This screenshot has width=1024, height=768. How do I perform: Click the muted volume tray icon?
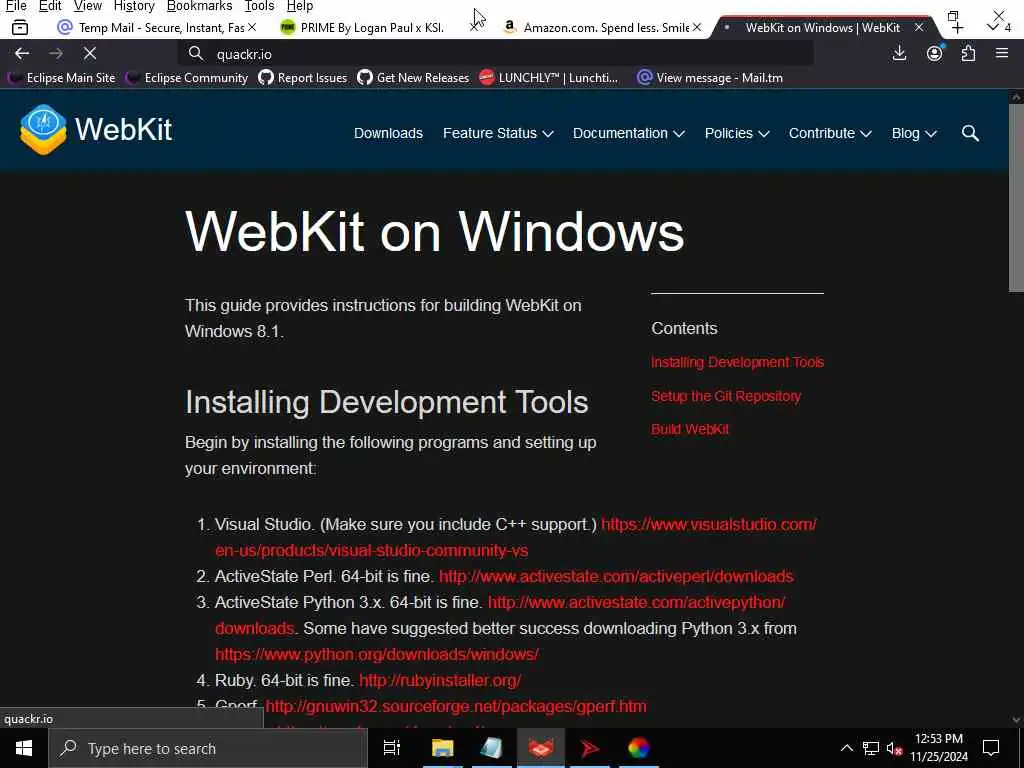tap(894, 748)
